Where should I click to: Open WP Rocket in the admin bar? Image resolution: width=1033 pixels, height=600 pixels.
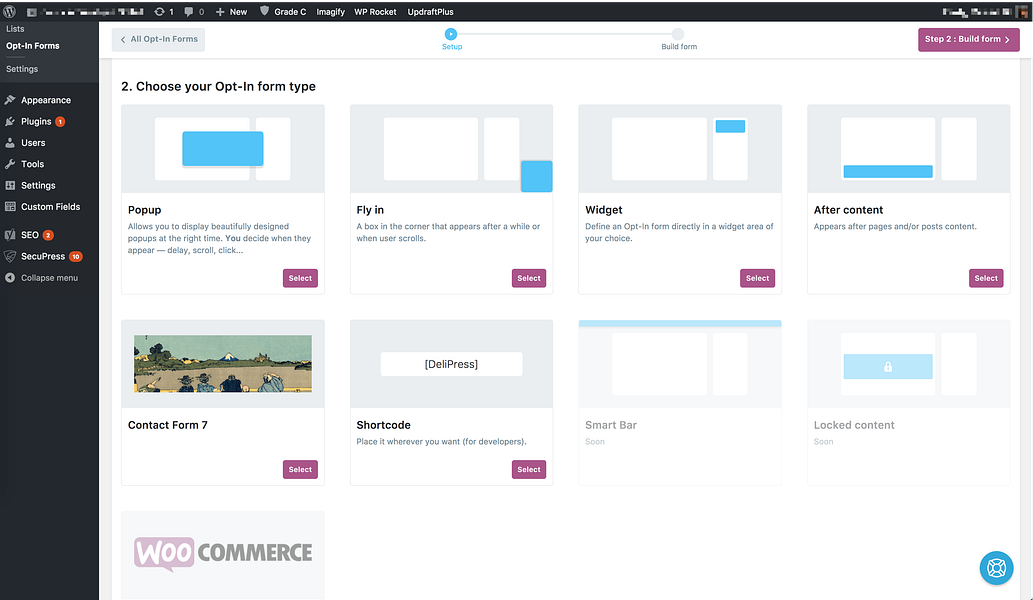(x=375, y=12)
